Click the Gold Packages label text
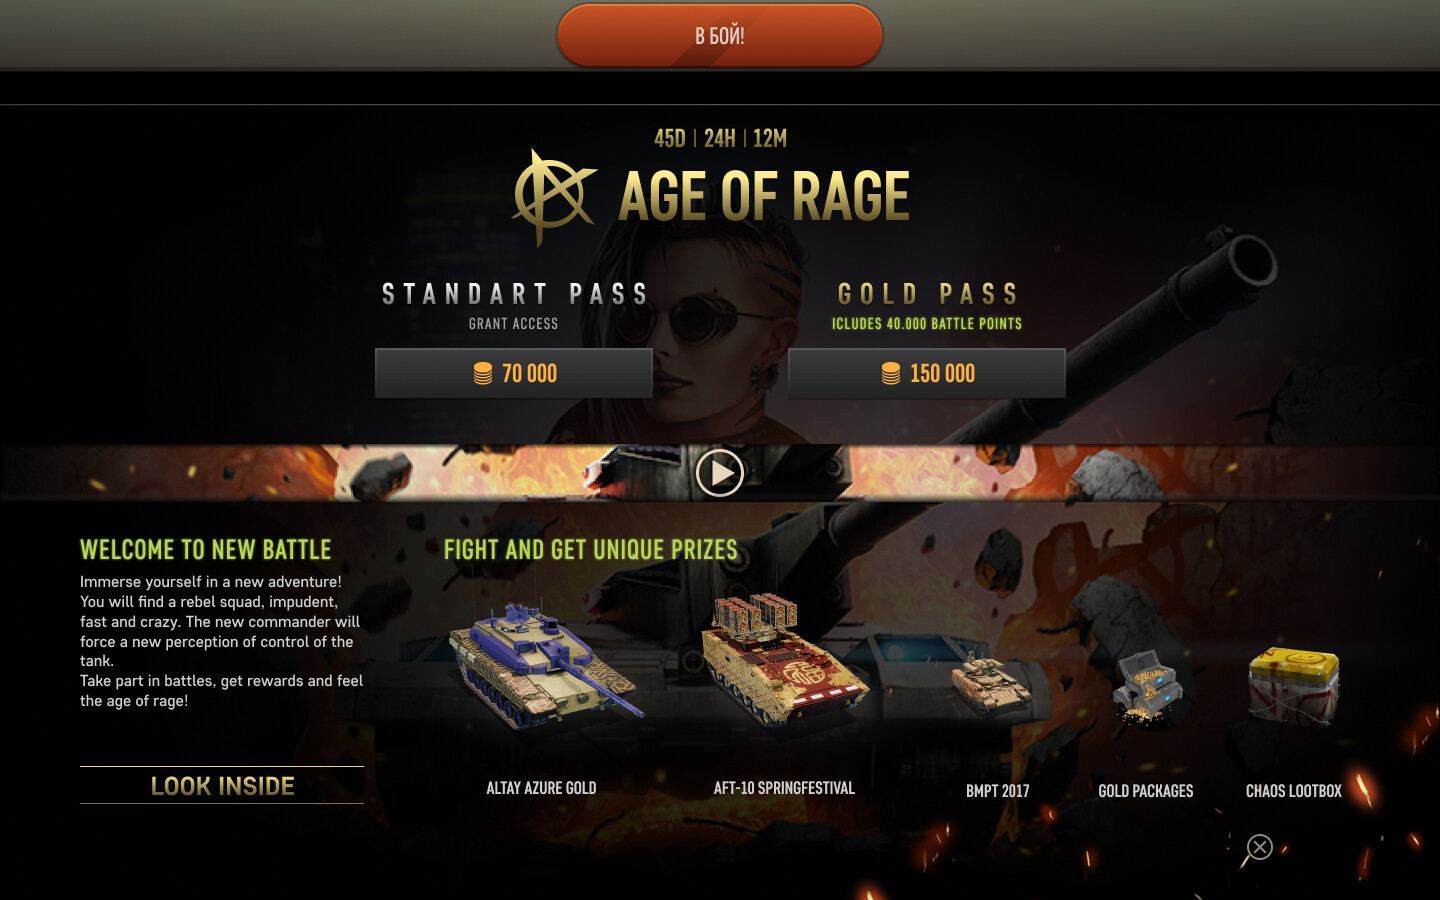Screen dimensions: 1440x900 point(1146,791)
